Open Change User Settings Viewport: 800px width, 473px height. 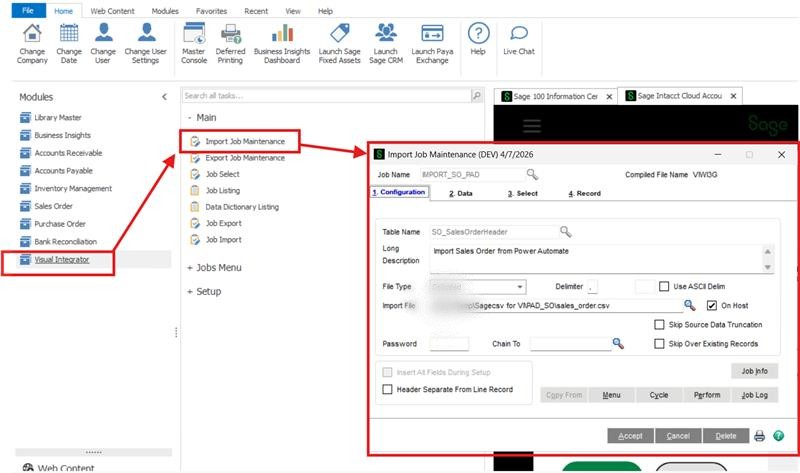click(x=145, y=43)
